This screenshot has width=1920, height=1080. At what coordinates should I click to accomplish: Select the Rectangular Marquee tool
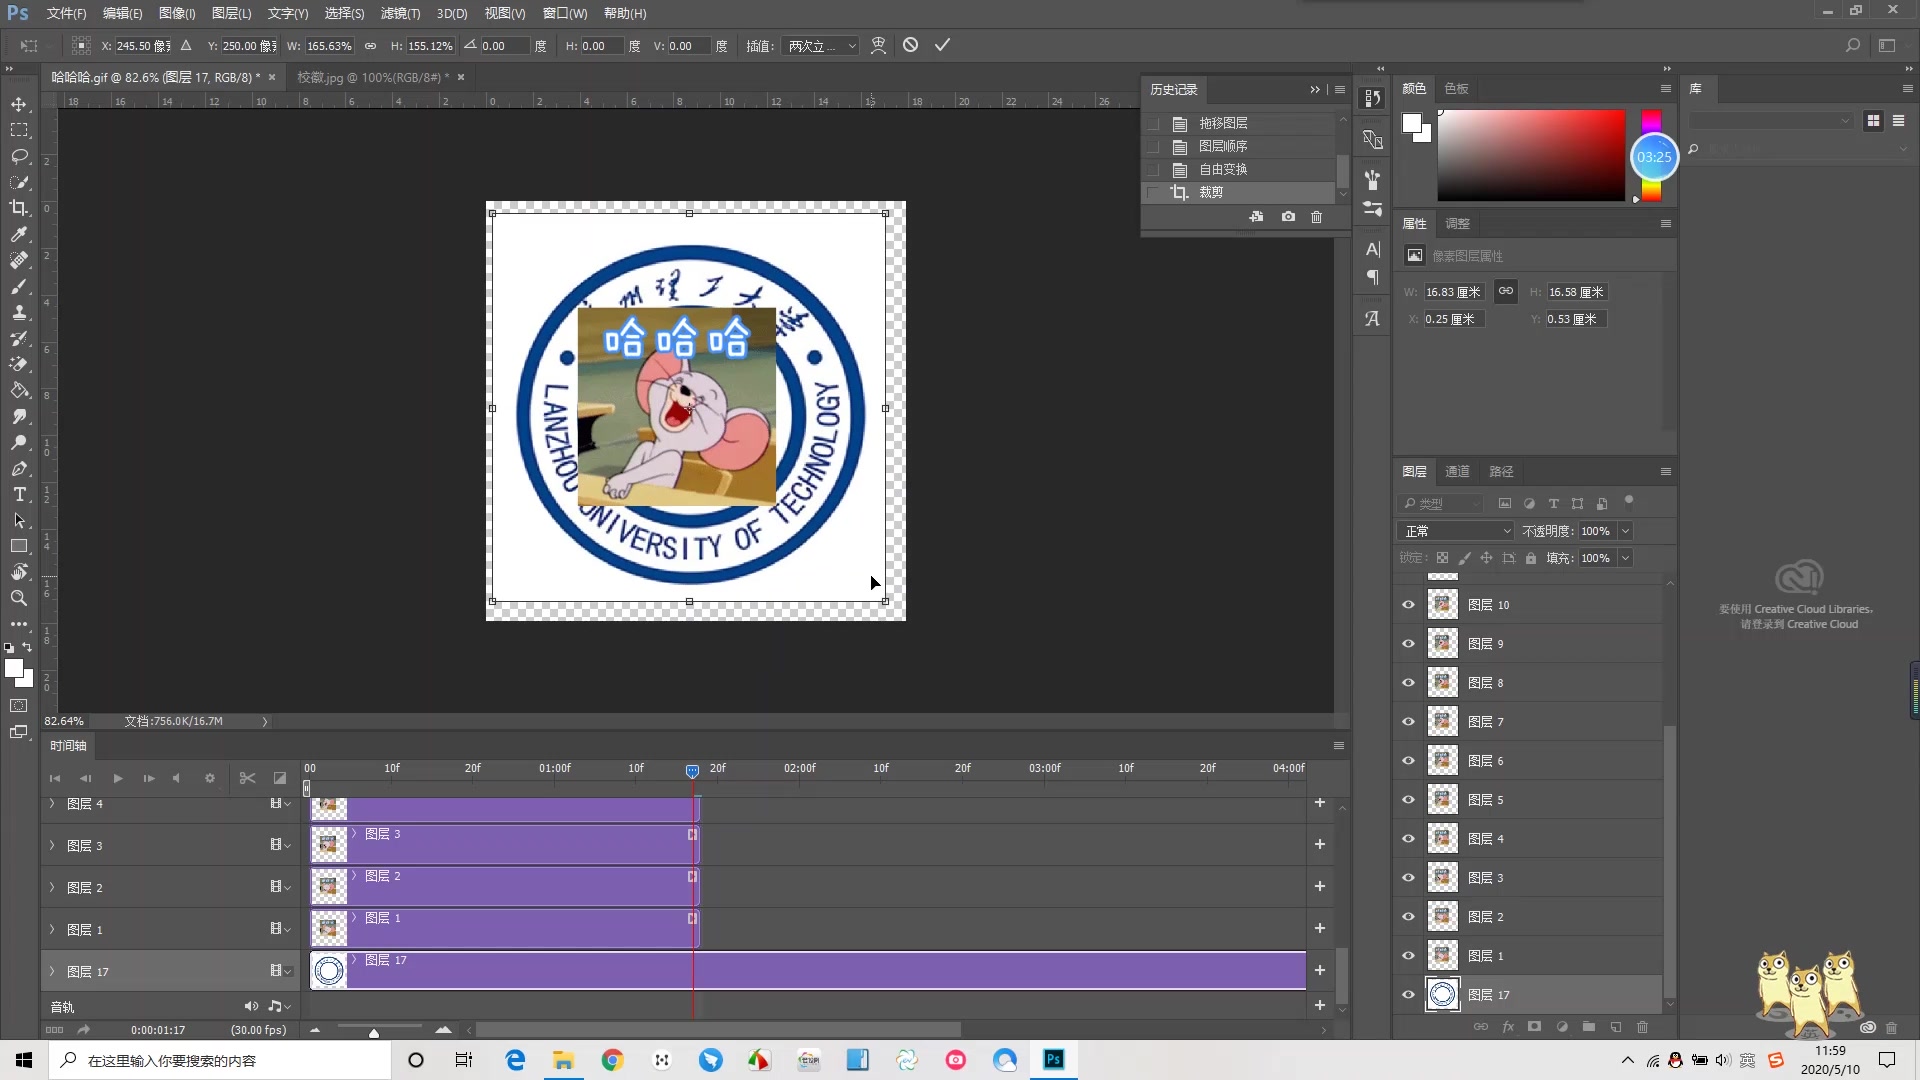[19, 130]
